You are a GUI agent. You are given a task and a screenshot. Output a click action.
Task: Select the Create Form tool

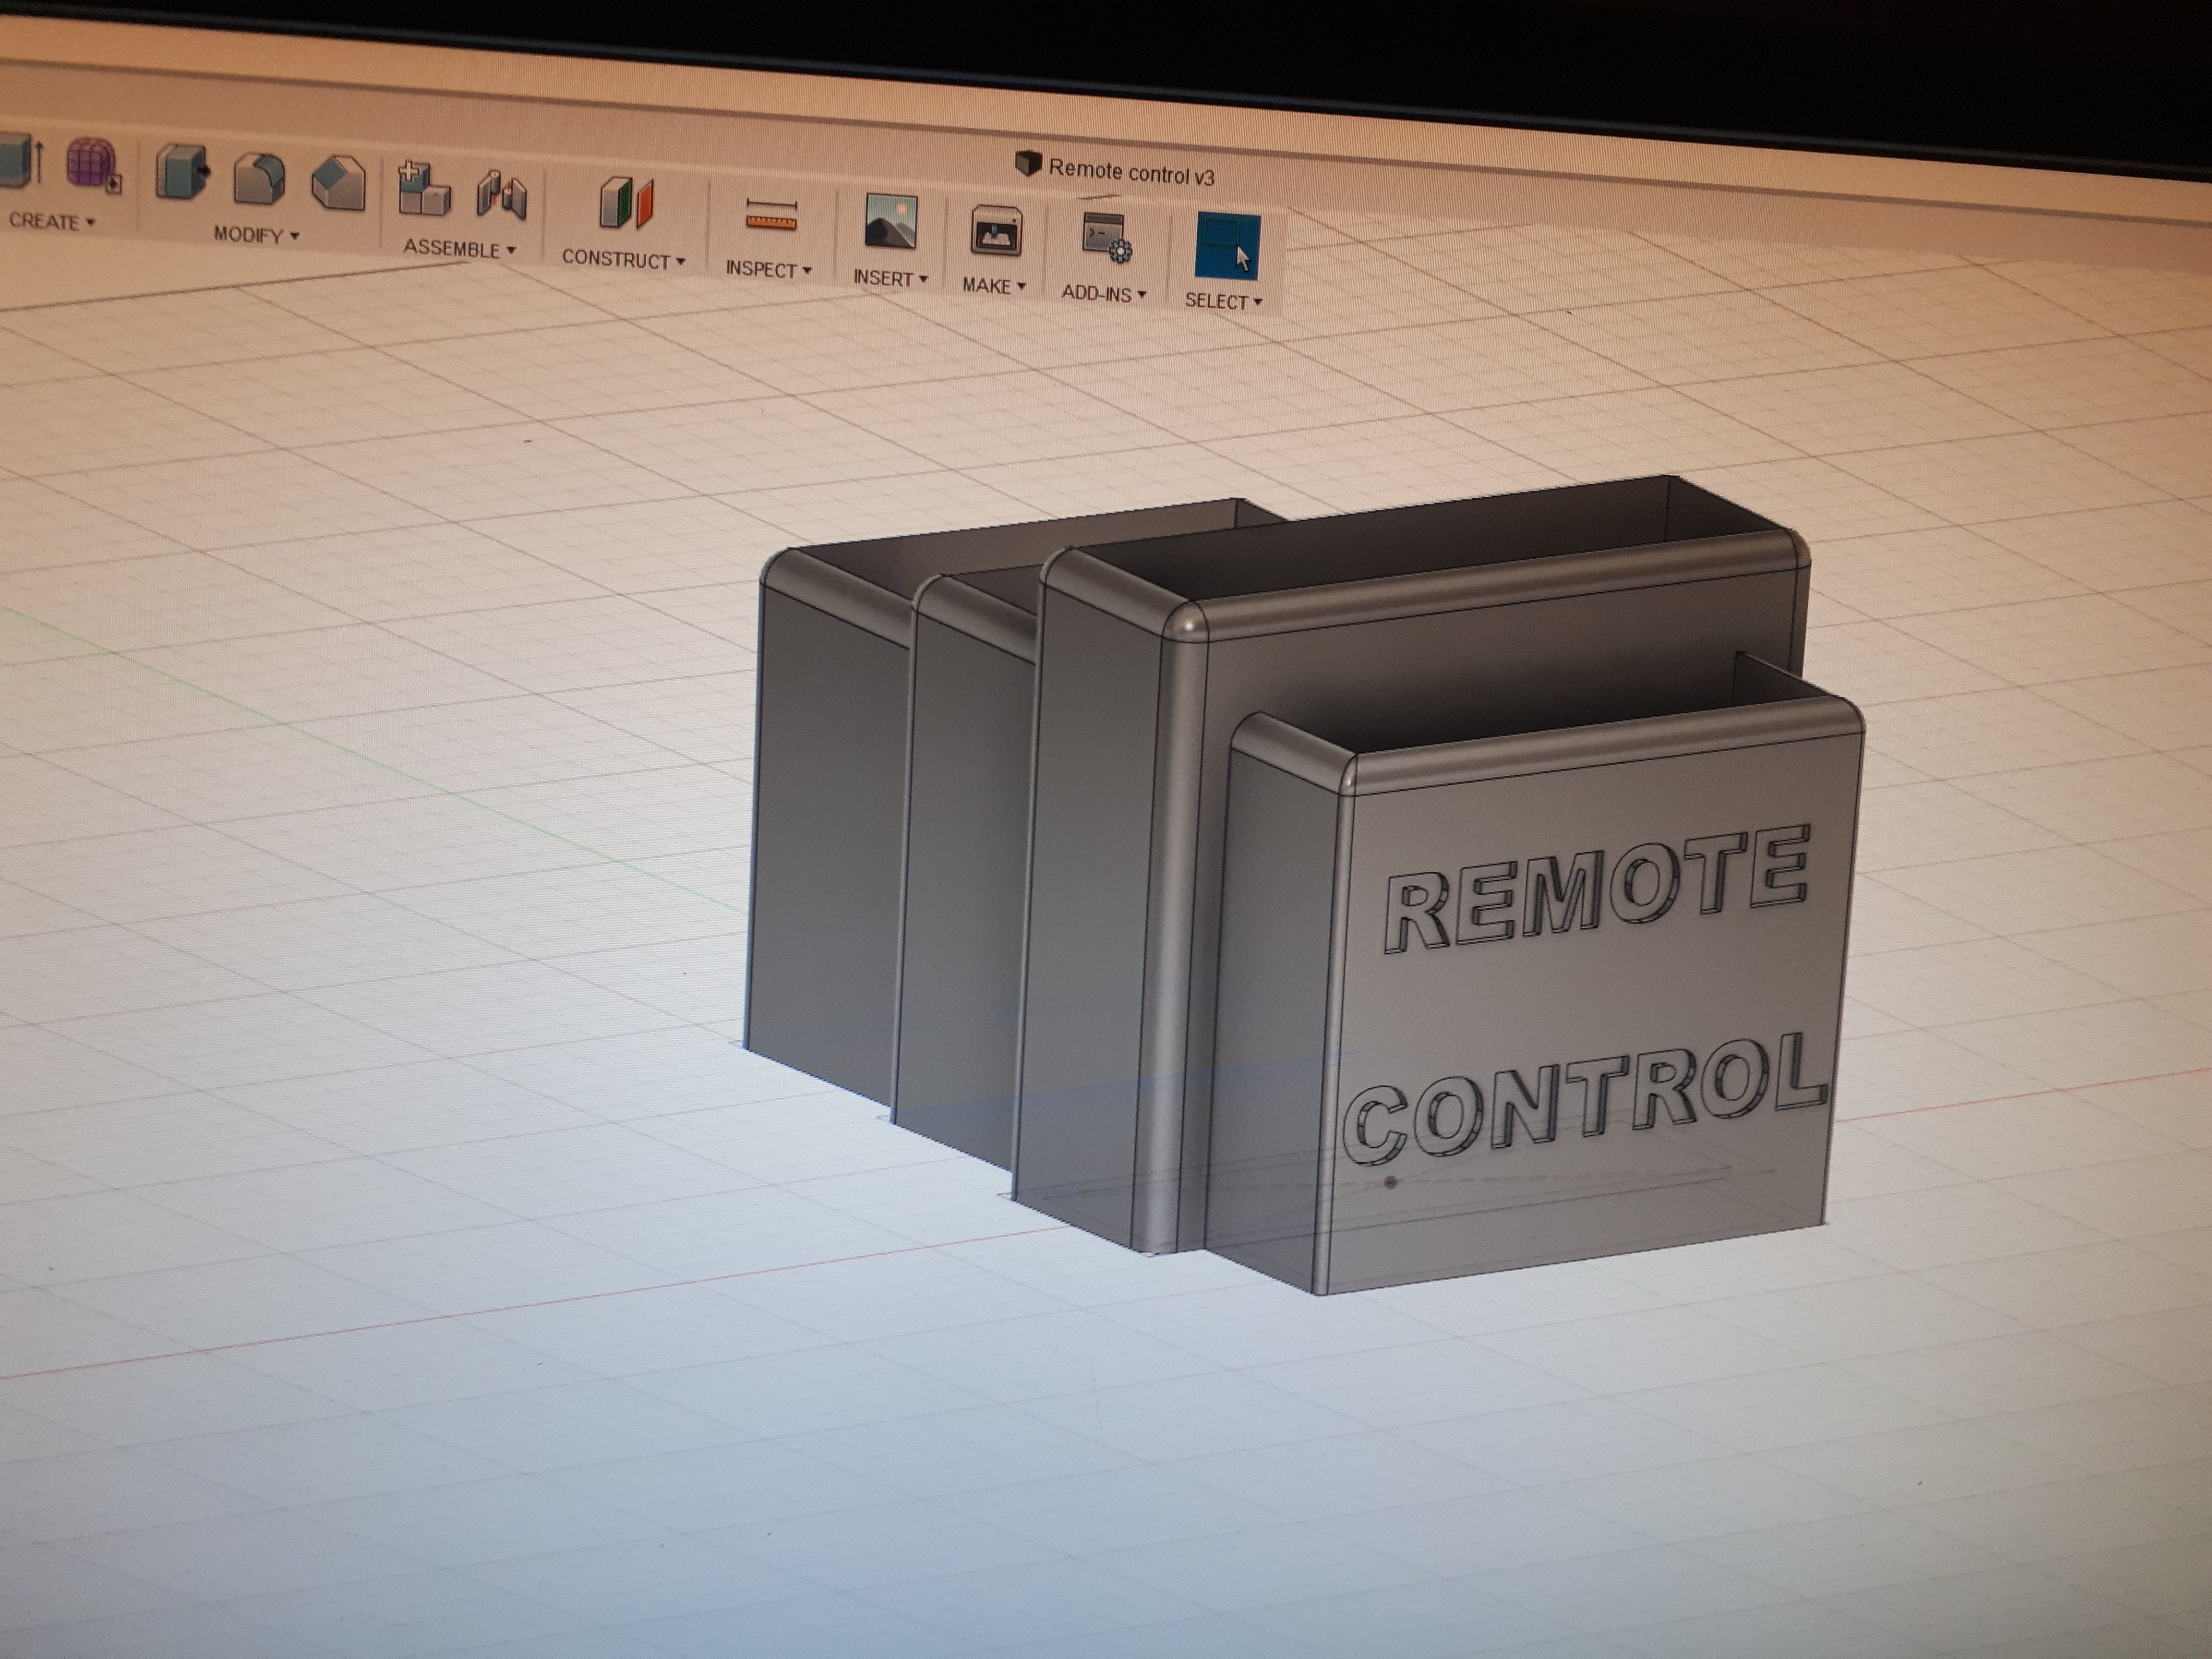tap(94, 165)
